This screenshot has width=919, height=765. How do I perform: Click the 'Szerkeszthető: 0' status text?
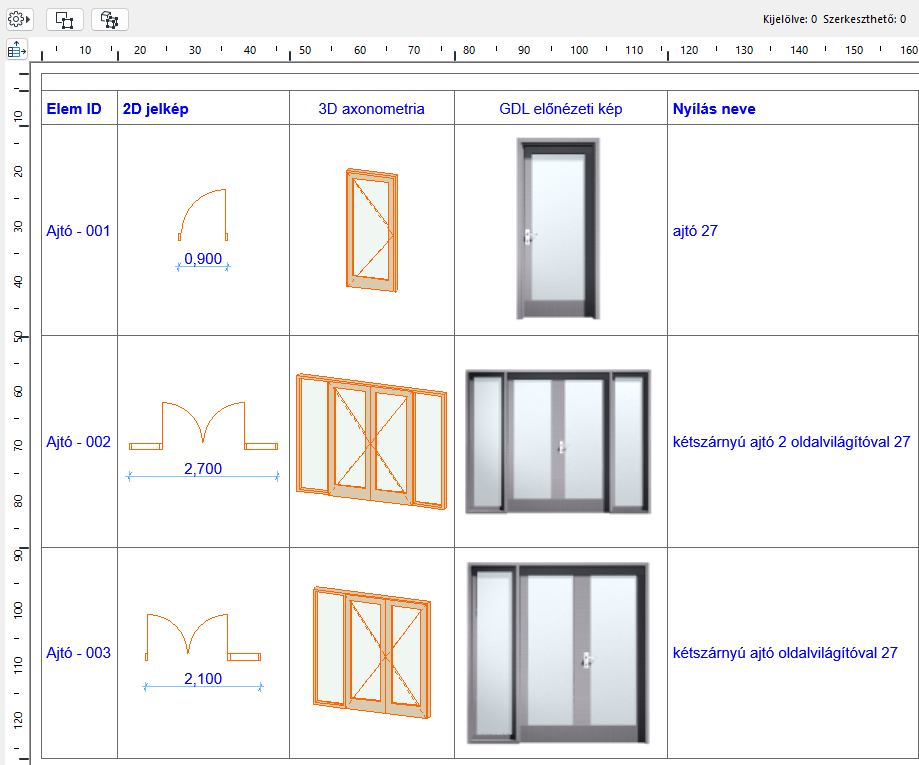click(864, 19)
